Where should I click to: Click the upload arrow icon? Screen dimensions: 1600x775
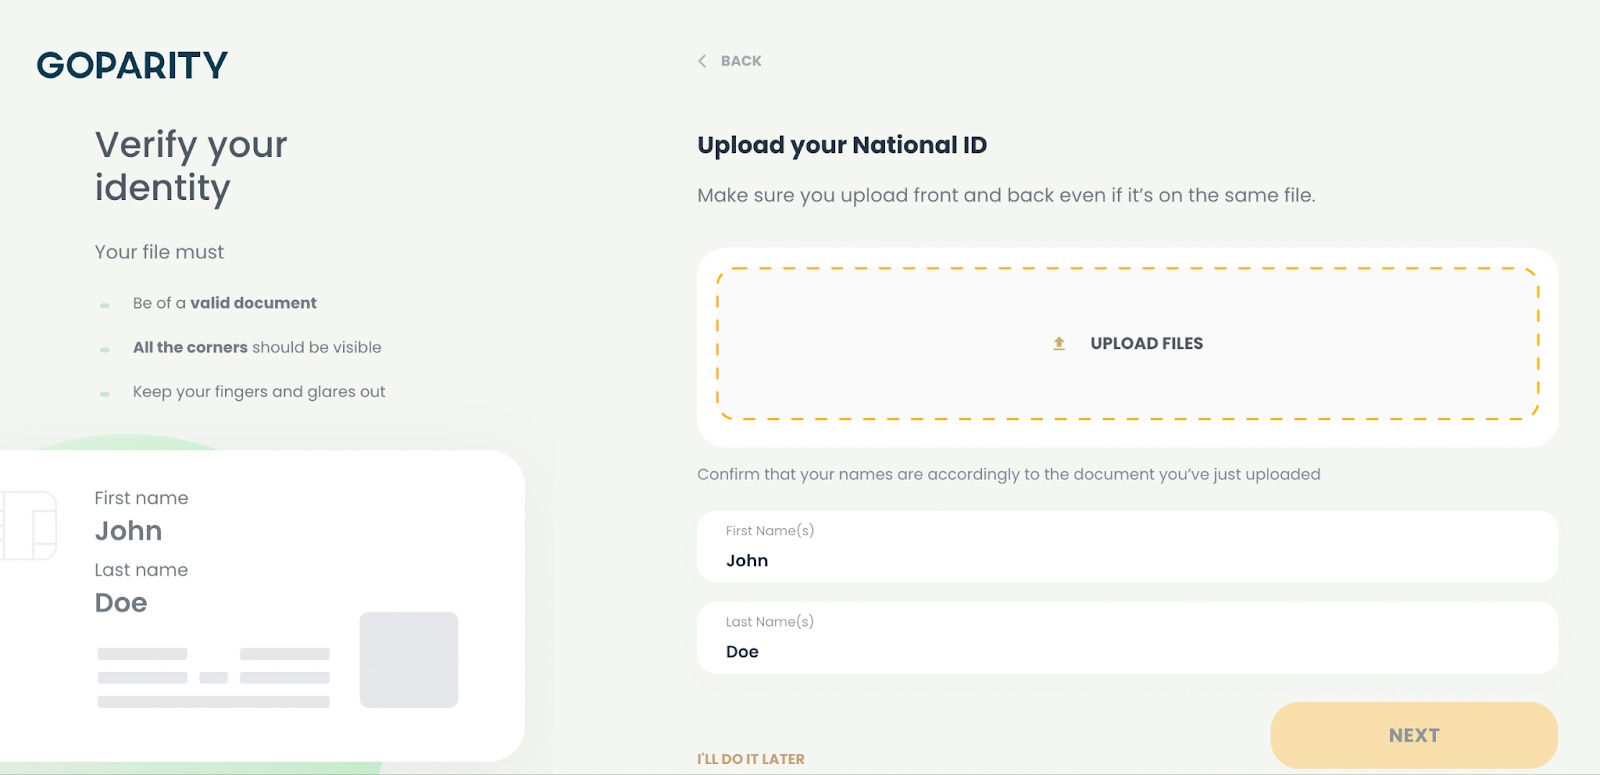coord(1059,344)
